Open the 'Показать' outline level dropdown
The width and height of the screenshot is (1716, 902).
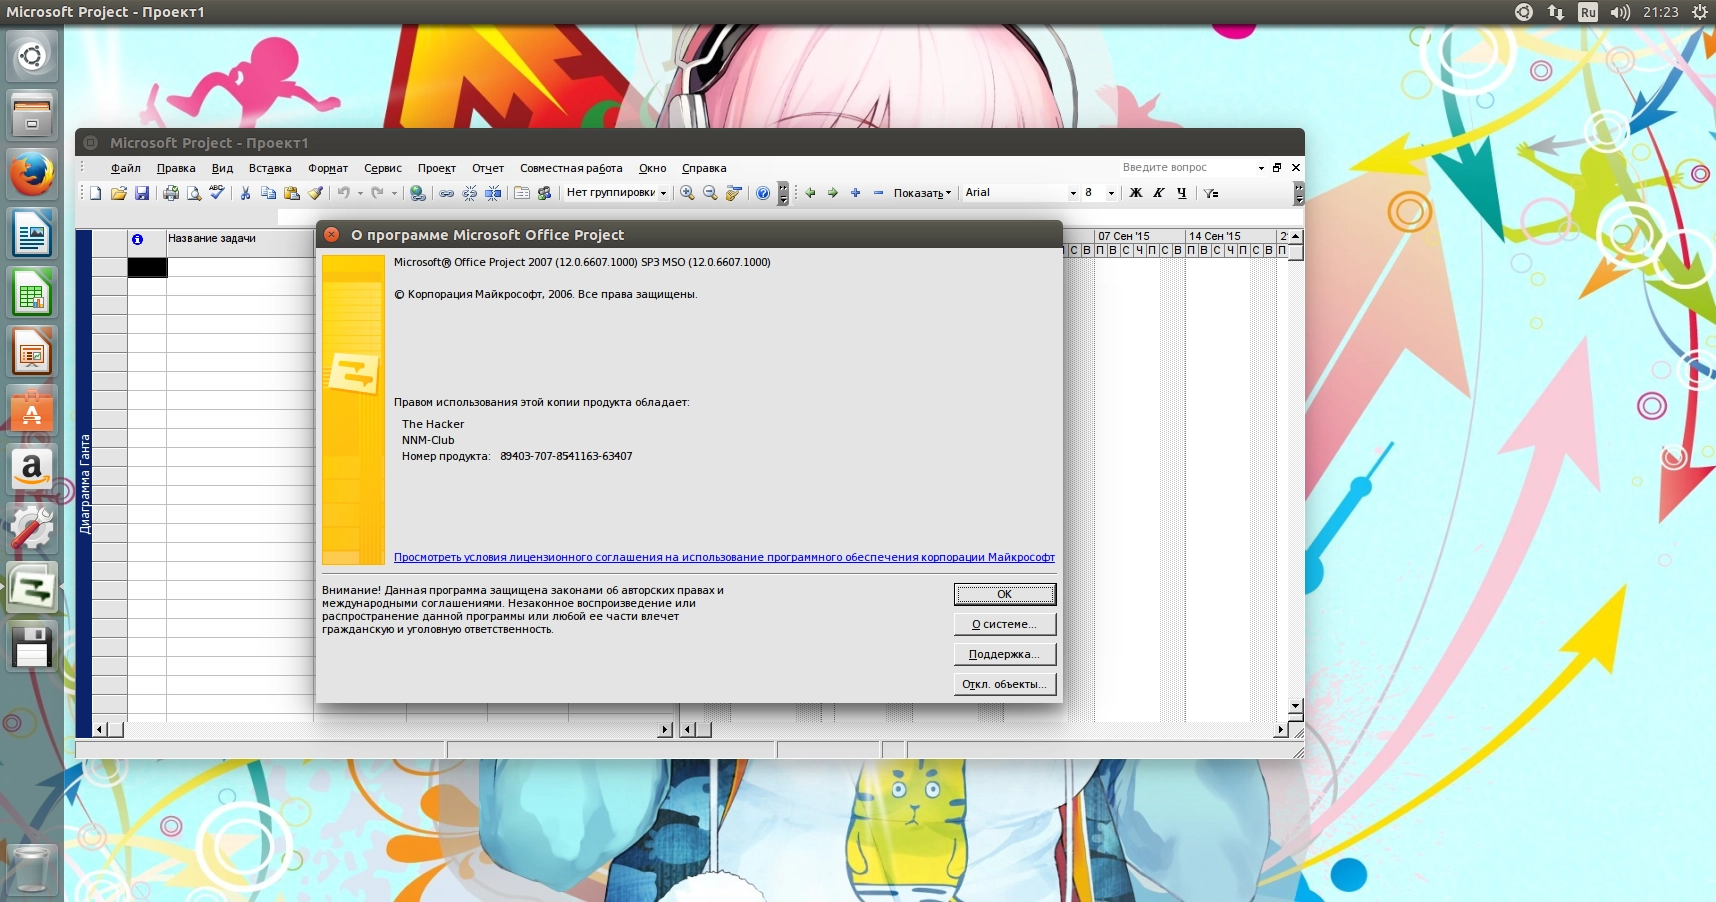tap(922, 193)
